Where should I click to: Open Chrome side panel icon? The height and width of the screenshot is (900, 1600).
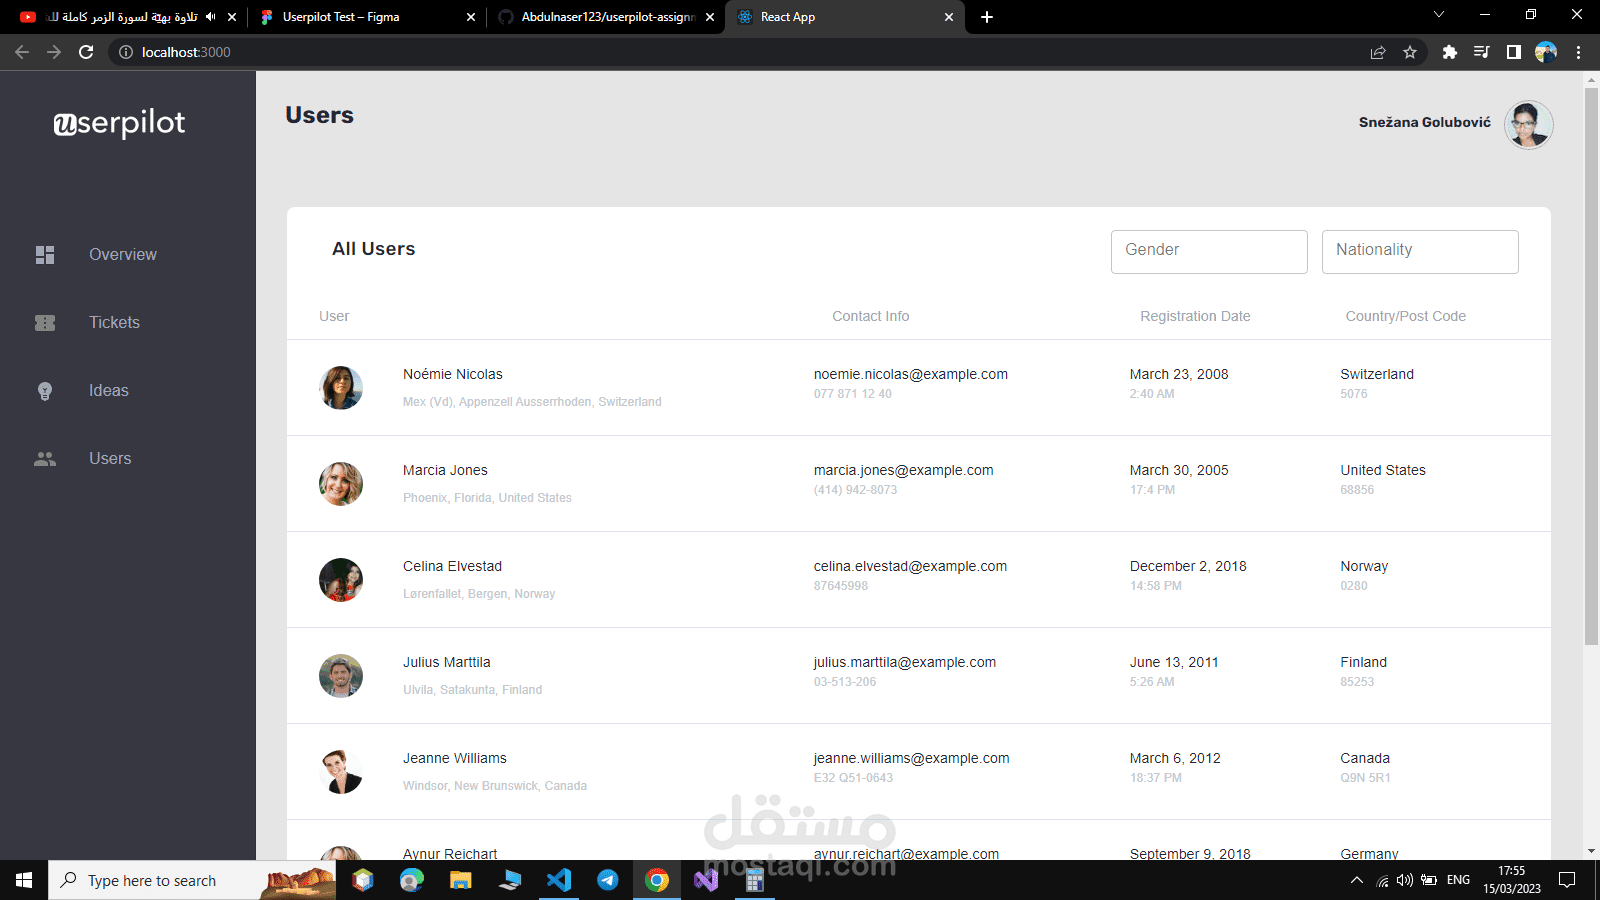(1514, 52)
